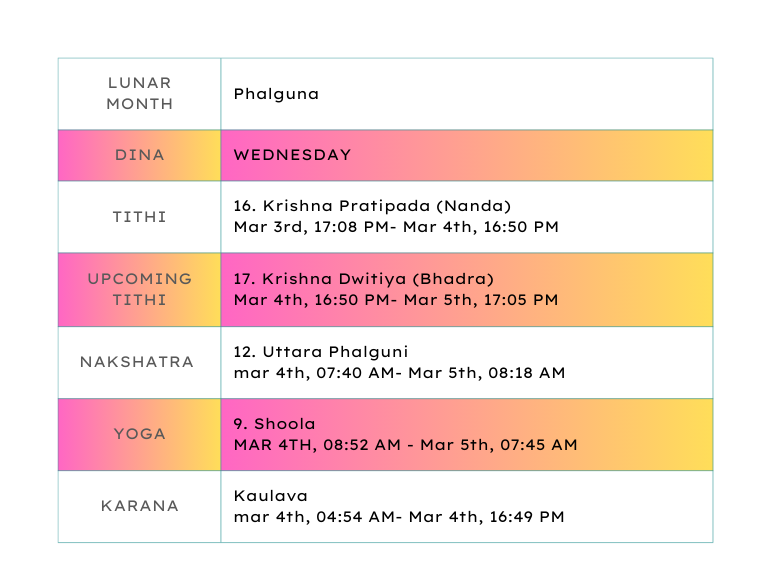Viewport: 768px width, 576px height.
Task: Click the karana timing starting 04:54 AM
Action: (x=399, y=517)
